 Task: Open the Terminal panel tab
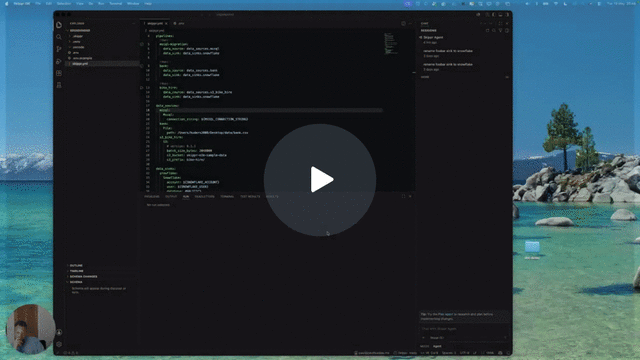tap(227, 196)
